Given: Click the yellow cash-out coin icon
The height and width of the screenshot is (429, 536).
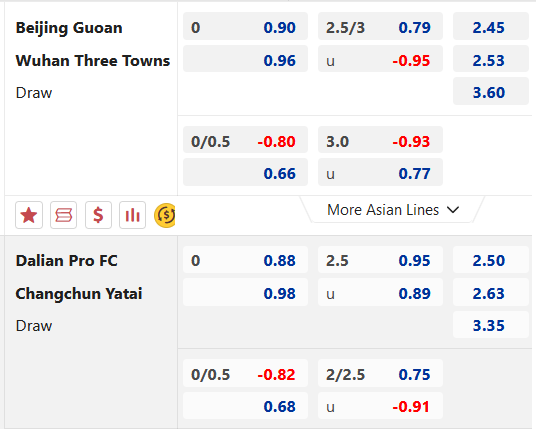Looking at the screenshot, I should tap(165, 215).
